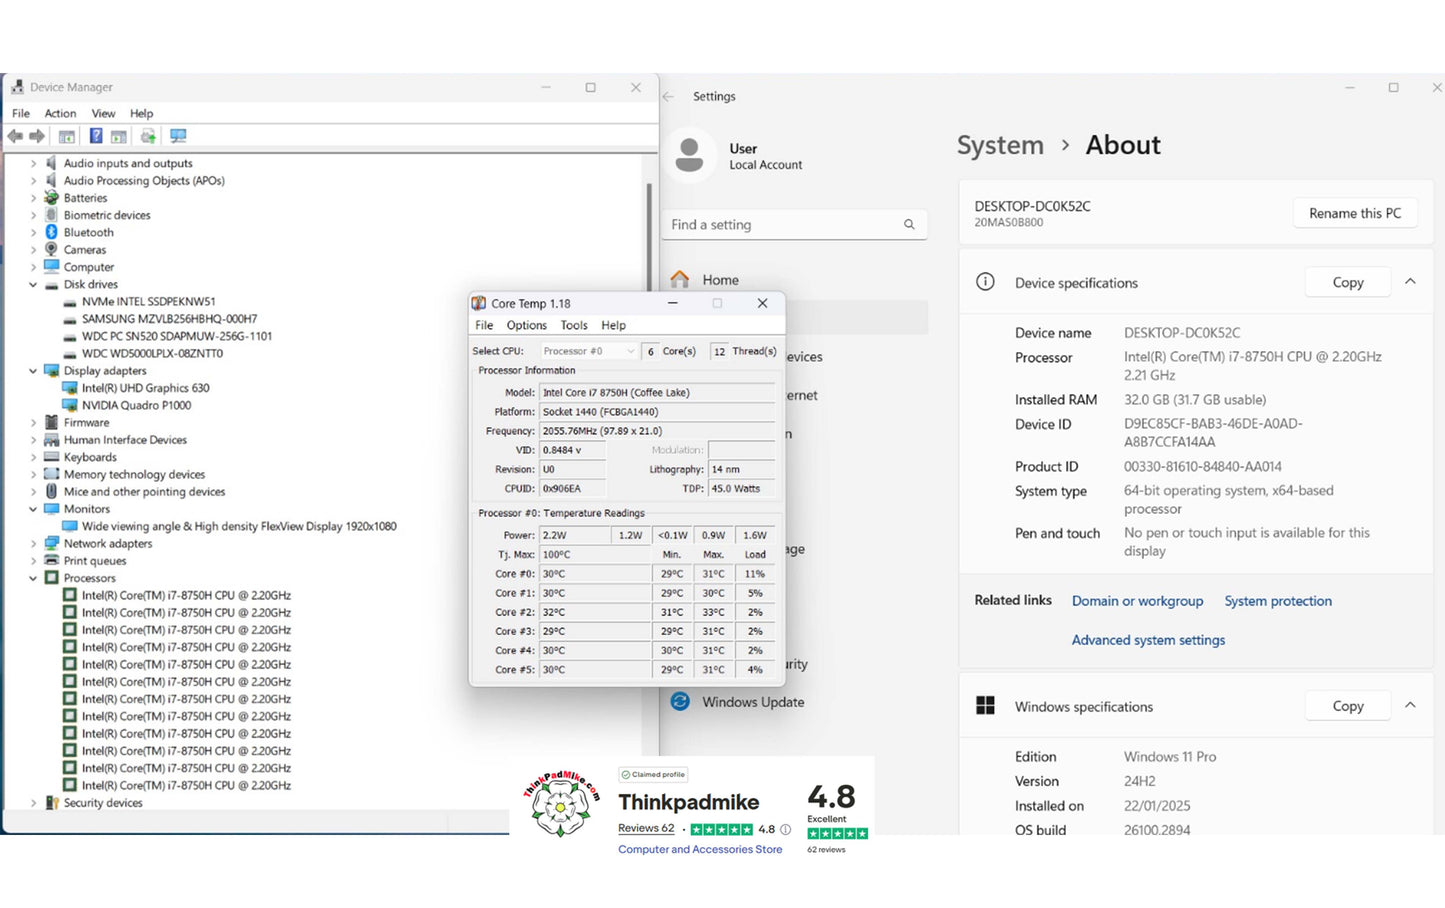Open the Options menu in Core Temp
This screenshot has width=1445, height=908.
tap(526, 325)
